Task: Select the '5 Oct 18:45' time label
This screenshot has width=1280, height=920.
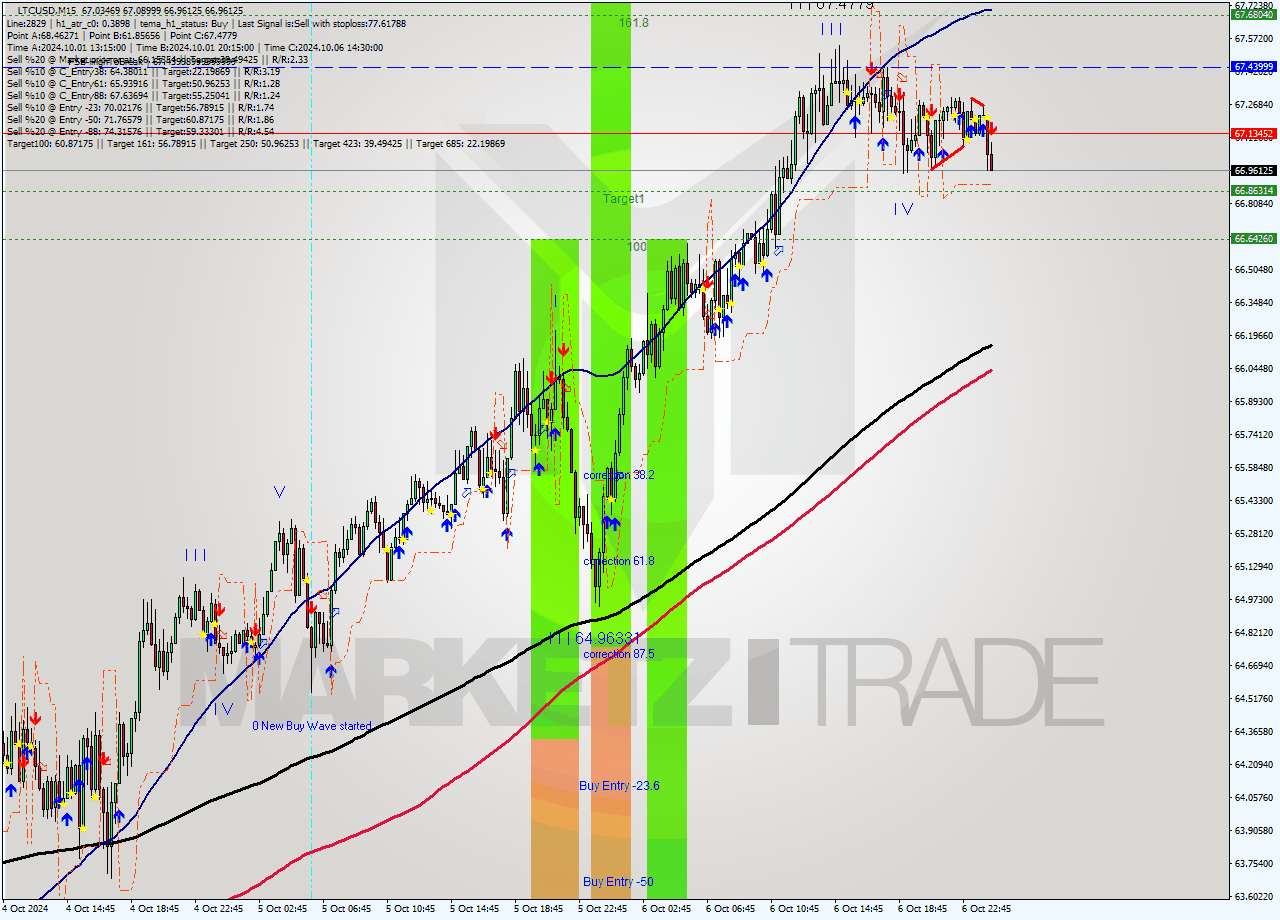Action: click(x=539, y=909)
